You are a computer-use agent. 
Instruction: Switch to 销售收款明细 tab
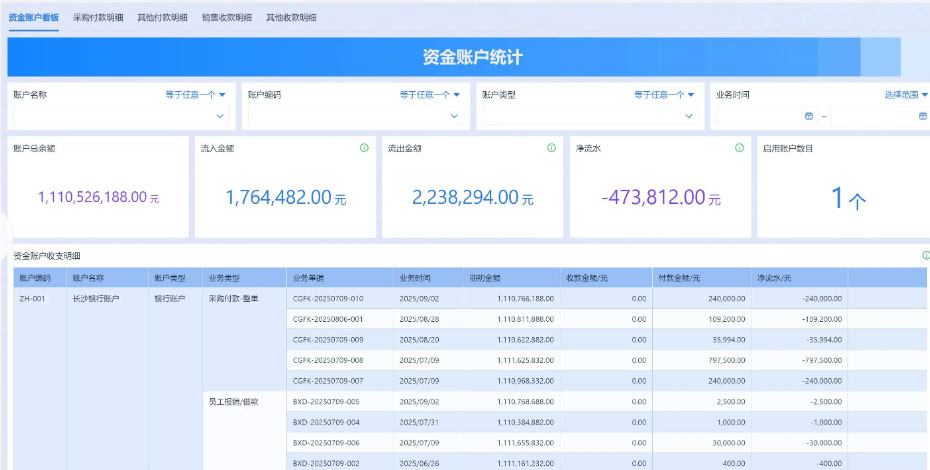coord(226,18)
